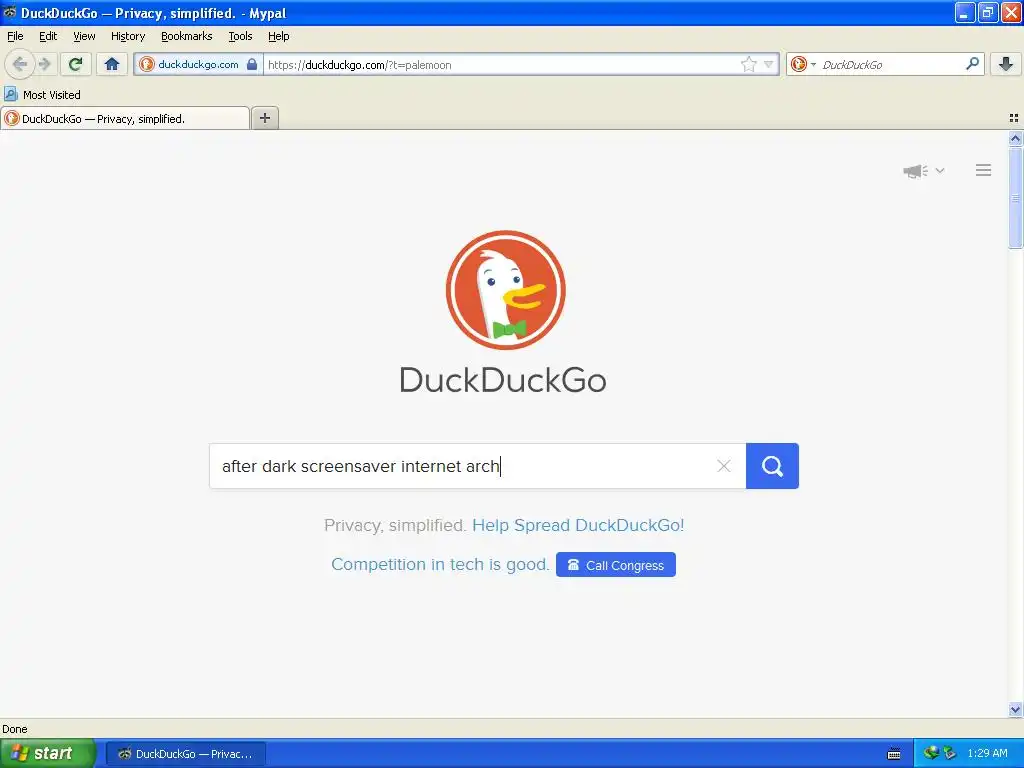Image resolution: width=1024 pixels, height=768 pixels.
Task: Submit search with blue magnifier button
Action: click(x=772, y=466)
